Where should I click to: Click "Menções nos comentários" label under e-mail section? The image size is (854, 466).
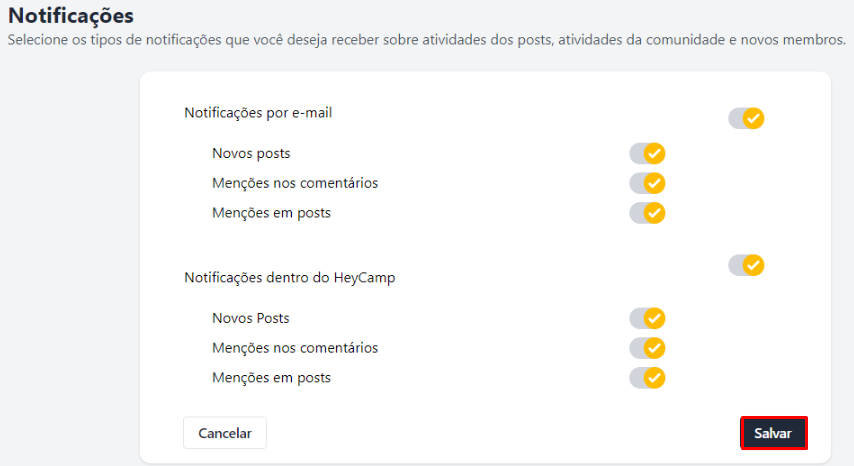(295, 183)
